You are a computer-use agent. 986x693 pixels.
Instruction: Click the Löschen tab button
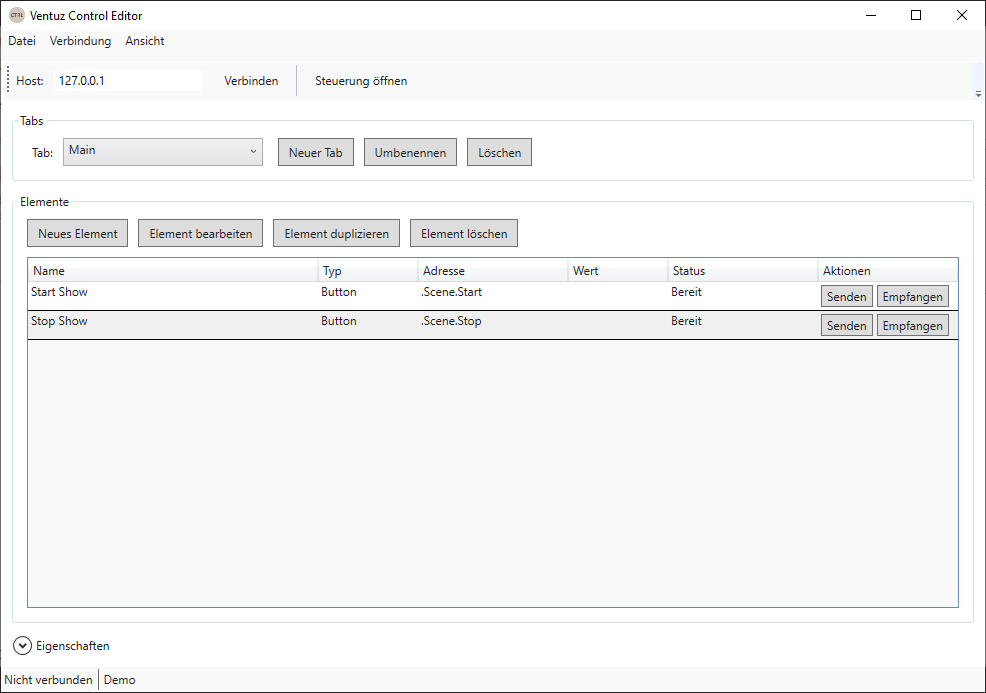(x=499, y=152)
